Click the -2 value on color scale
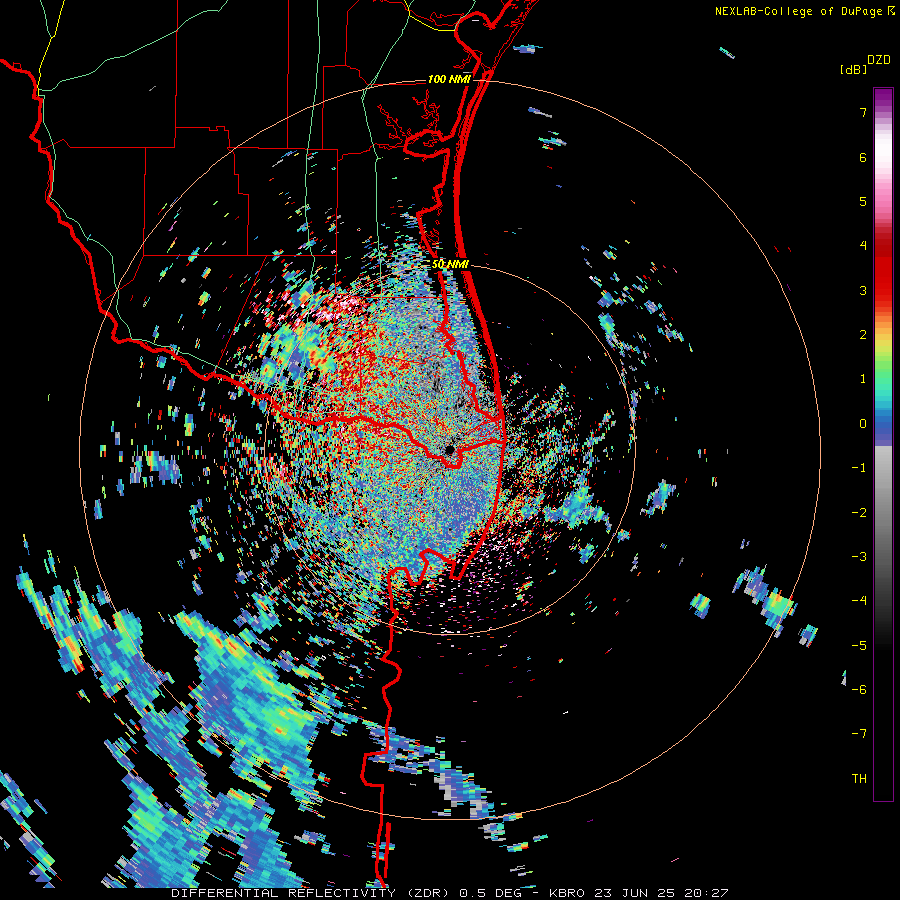Viewport: 900px width, 900px height. point(859,512)
